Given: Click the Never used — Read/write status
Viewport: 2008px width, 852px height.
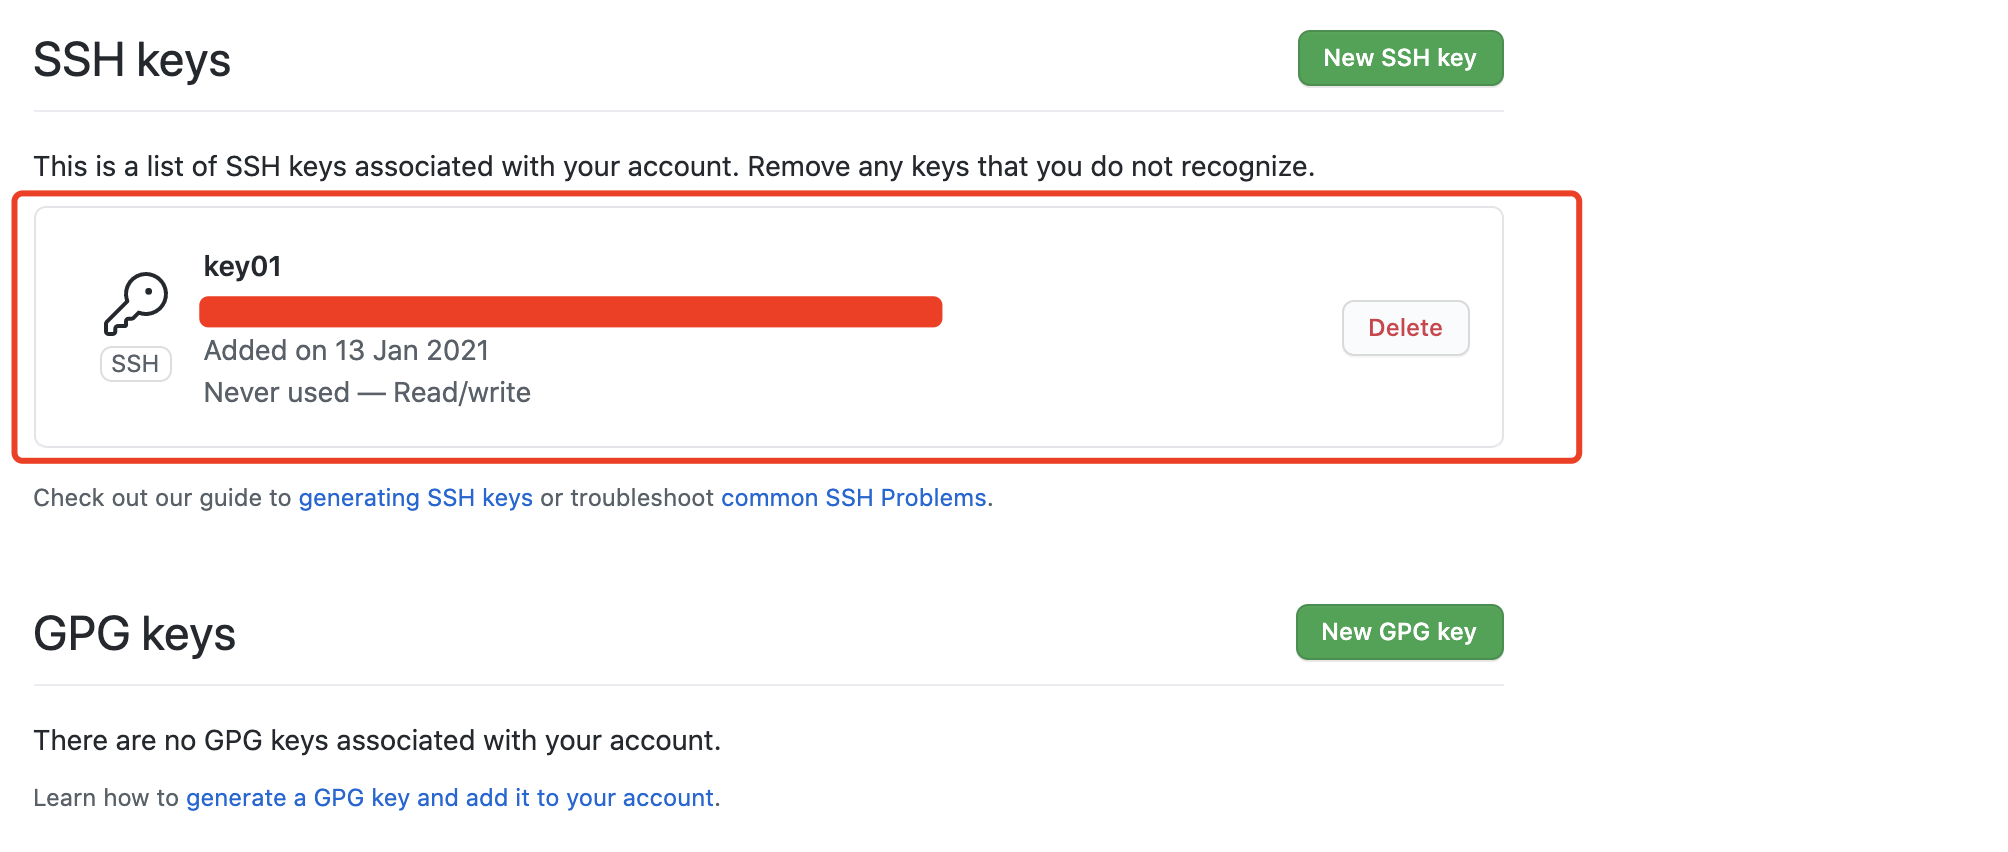Looking at the screenshot, I should coord(367,393).
